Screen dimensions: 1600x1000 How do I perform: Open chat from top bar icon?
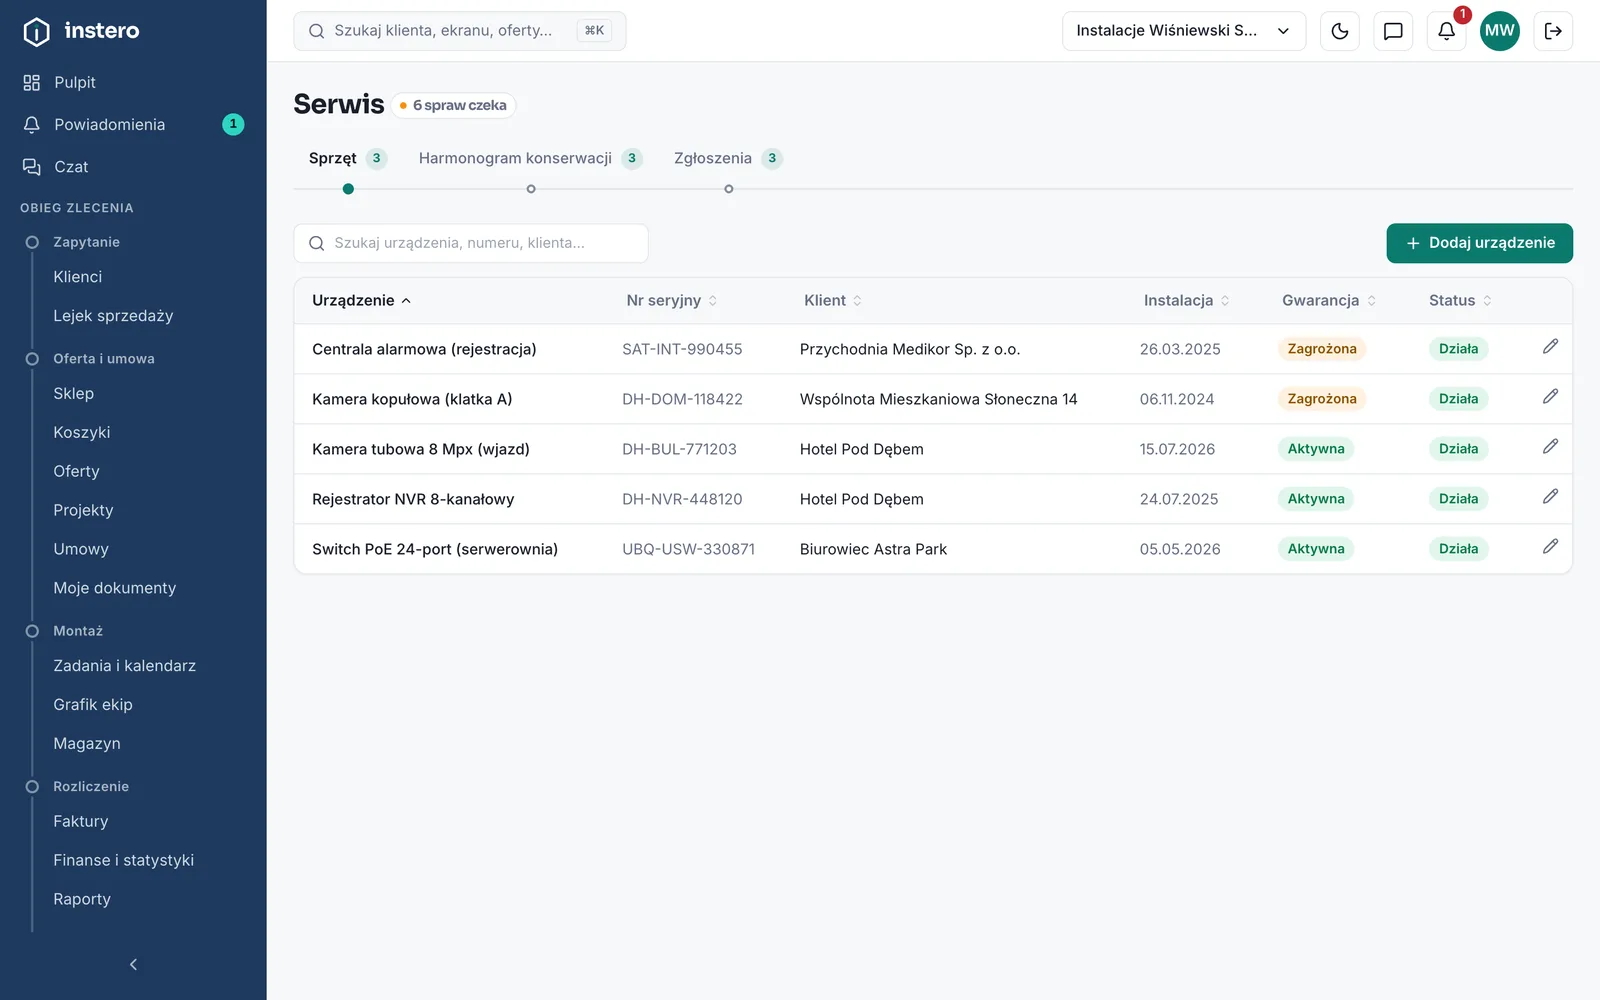(1393, 31)
